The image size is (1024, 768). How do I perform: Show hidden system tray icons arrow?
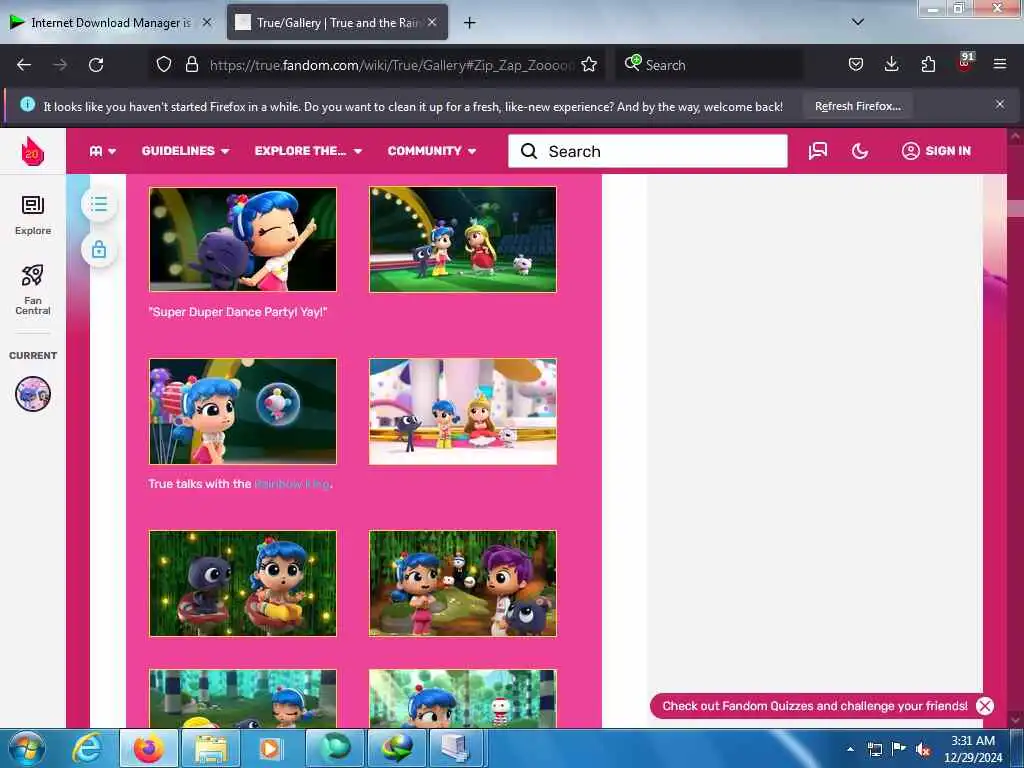(x=850, y=749)
